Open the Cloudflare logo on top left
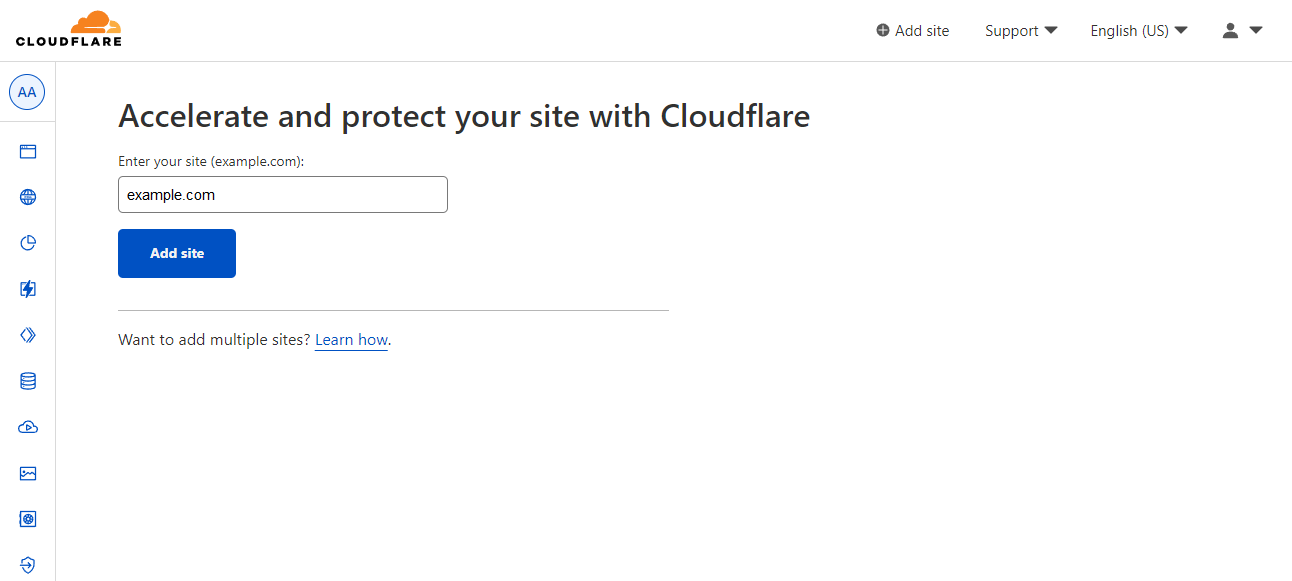This screenshot has width=1292, height=581. tap(69, 29)
